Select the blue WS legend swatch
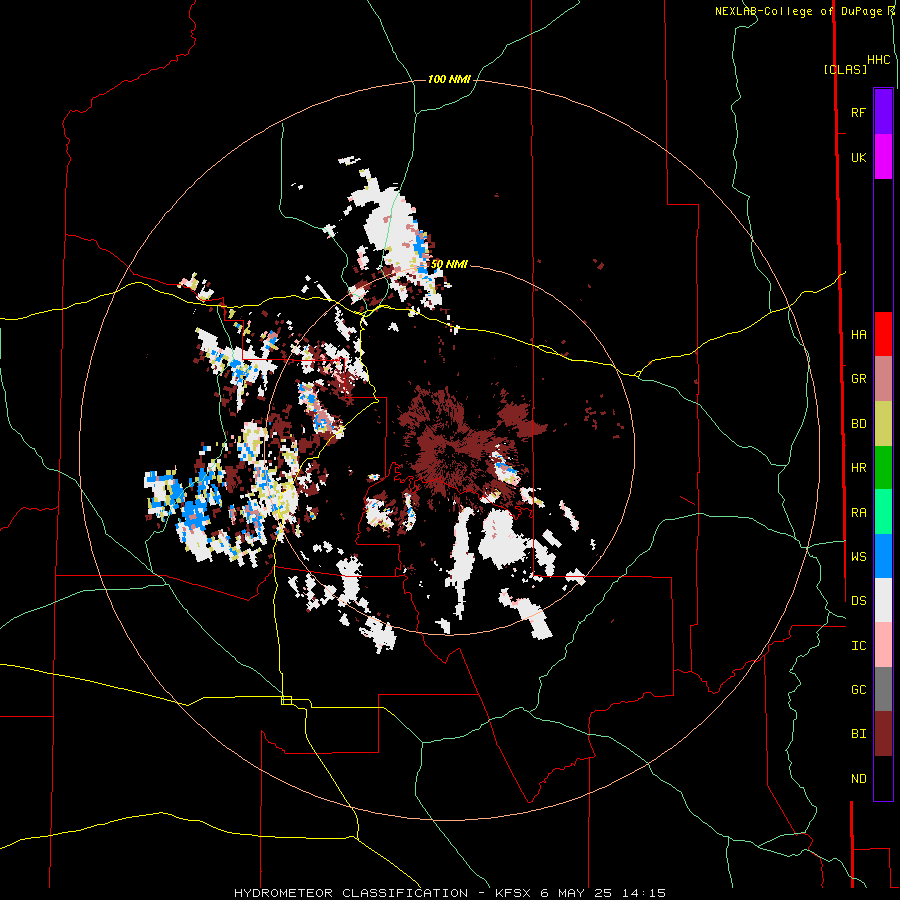The height and width of the screenshot is (900, 900). 883,556
